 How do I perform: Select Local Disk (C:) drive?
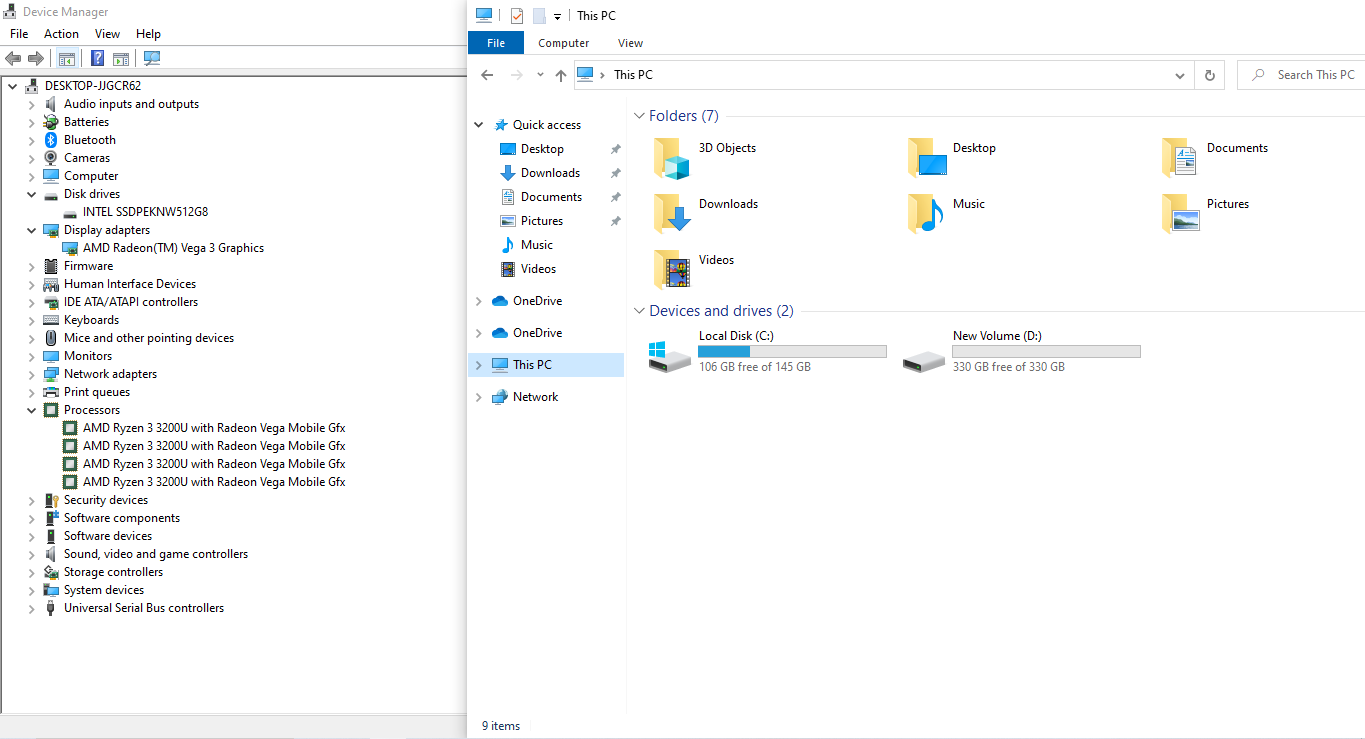click(735, 336)
